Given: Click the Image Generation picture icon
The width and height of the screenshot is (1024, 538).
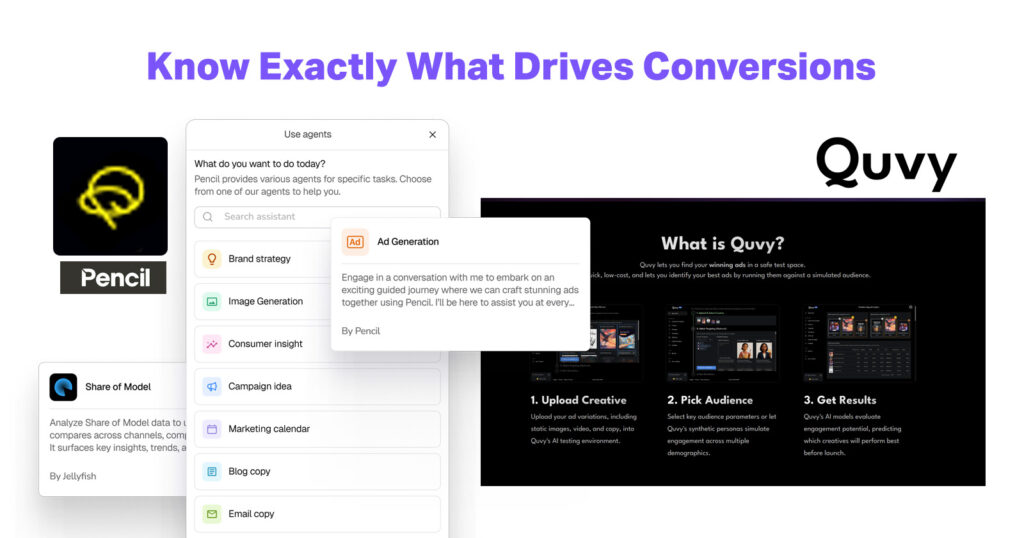Looking at the screenshot, I should tap(212, 301).
